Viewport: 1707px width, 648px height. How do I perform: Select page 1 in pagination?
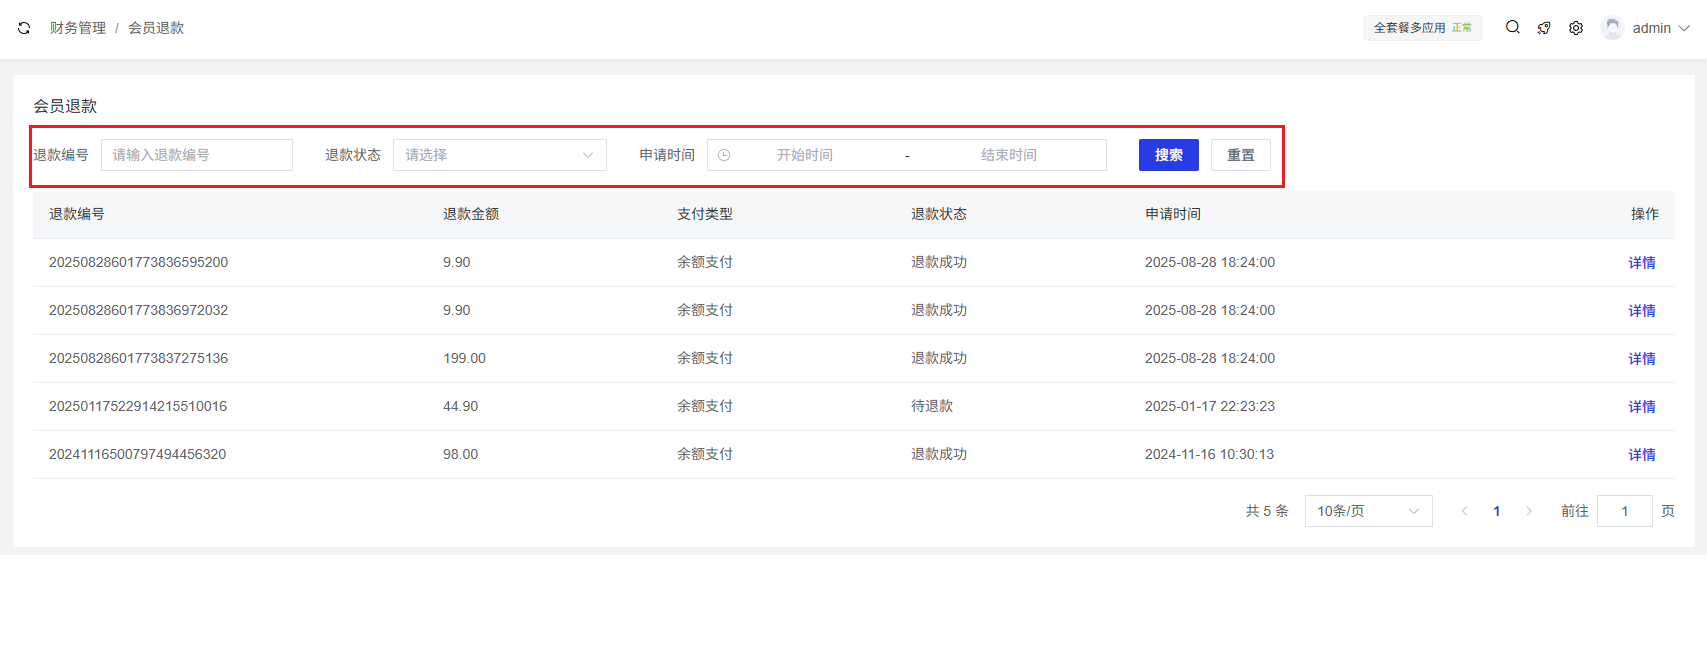1496,511
